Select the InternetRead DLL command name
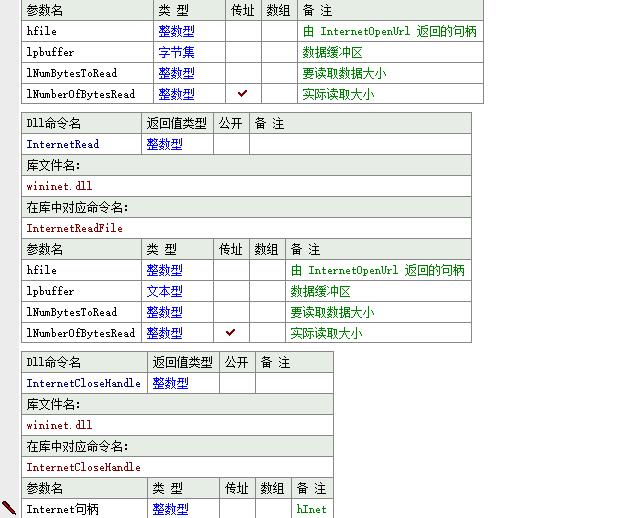643x518 pixels. 63,144
